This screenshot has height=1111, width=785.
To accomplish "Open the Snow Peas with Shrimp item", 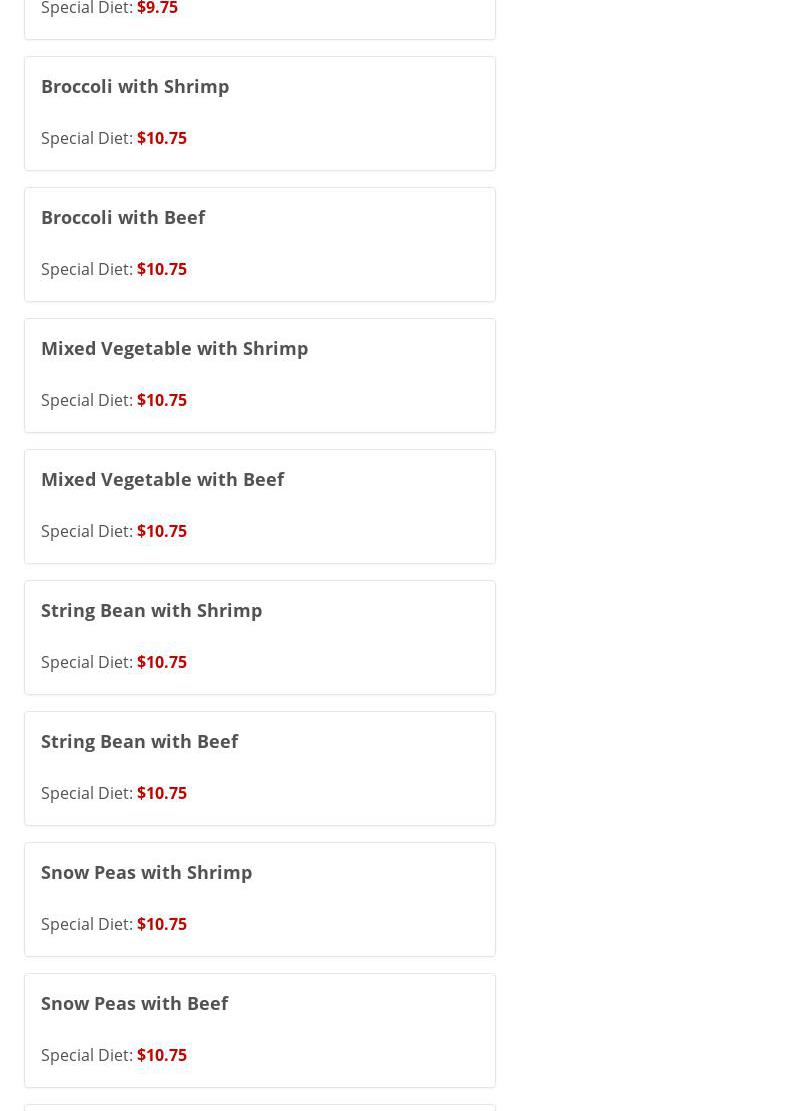I will point(146,872).
